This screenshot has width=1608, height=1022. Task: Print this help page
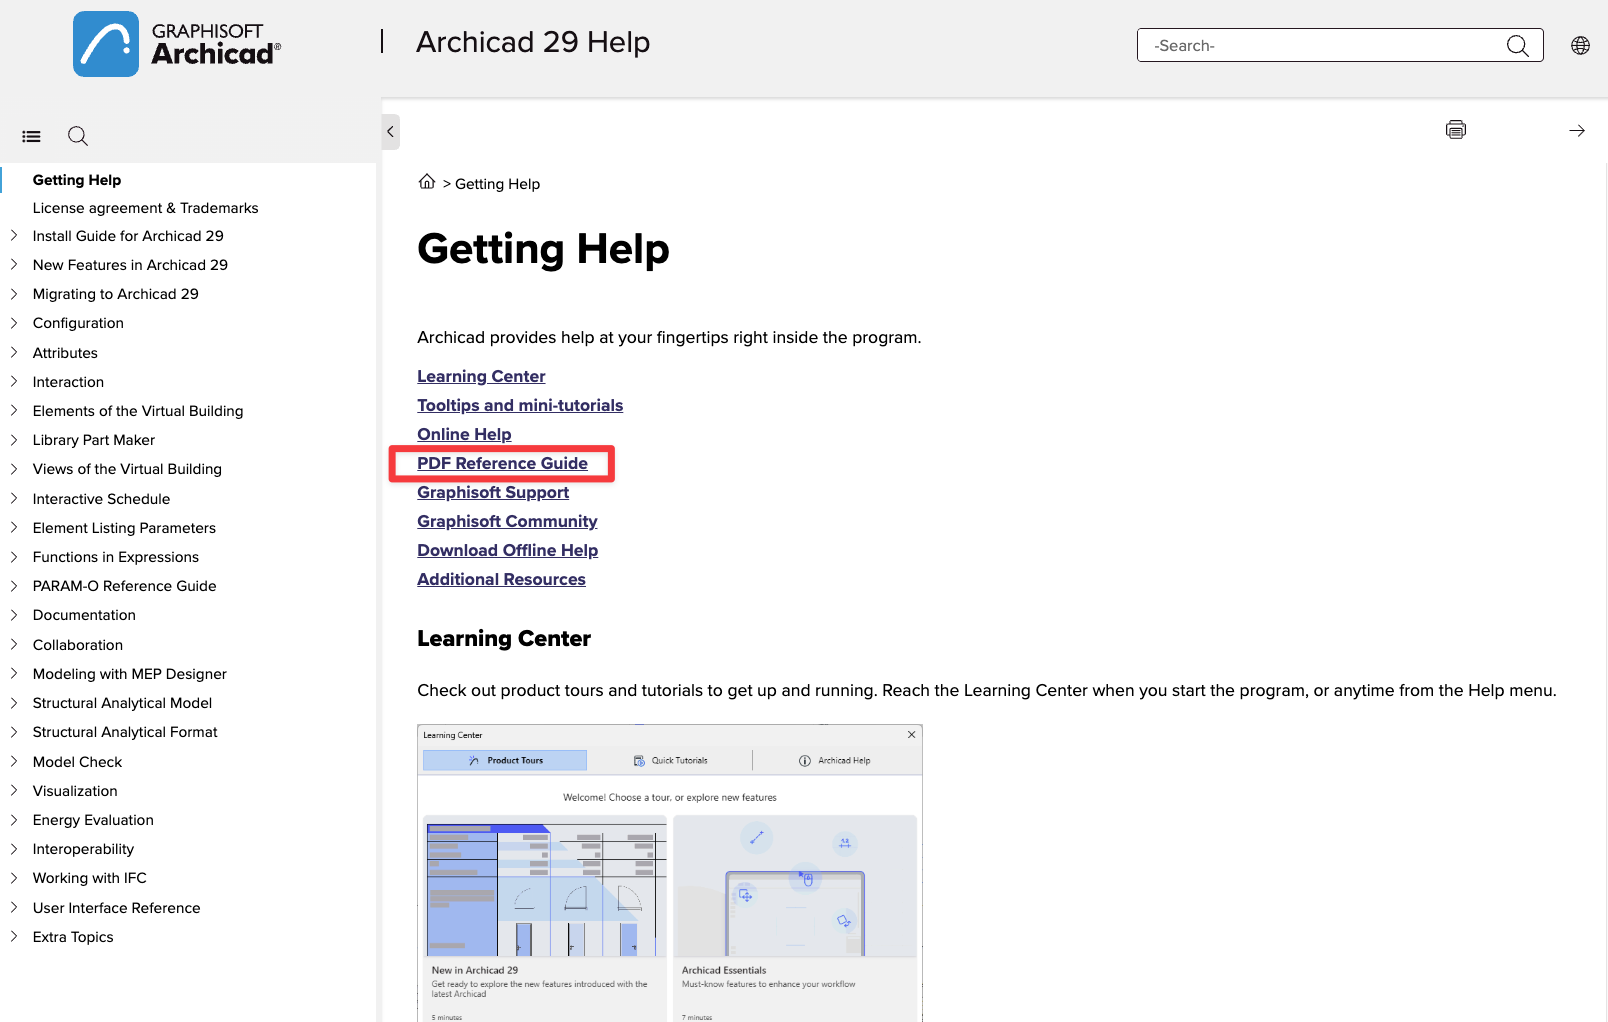1456,129
